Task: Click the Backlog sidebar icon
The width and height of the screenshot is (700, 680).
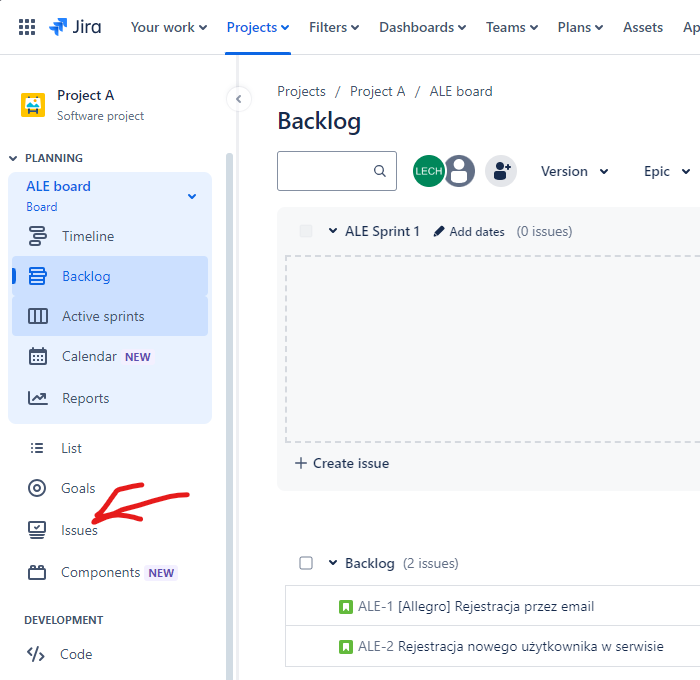Action: (x=38, y=276)
